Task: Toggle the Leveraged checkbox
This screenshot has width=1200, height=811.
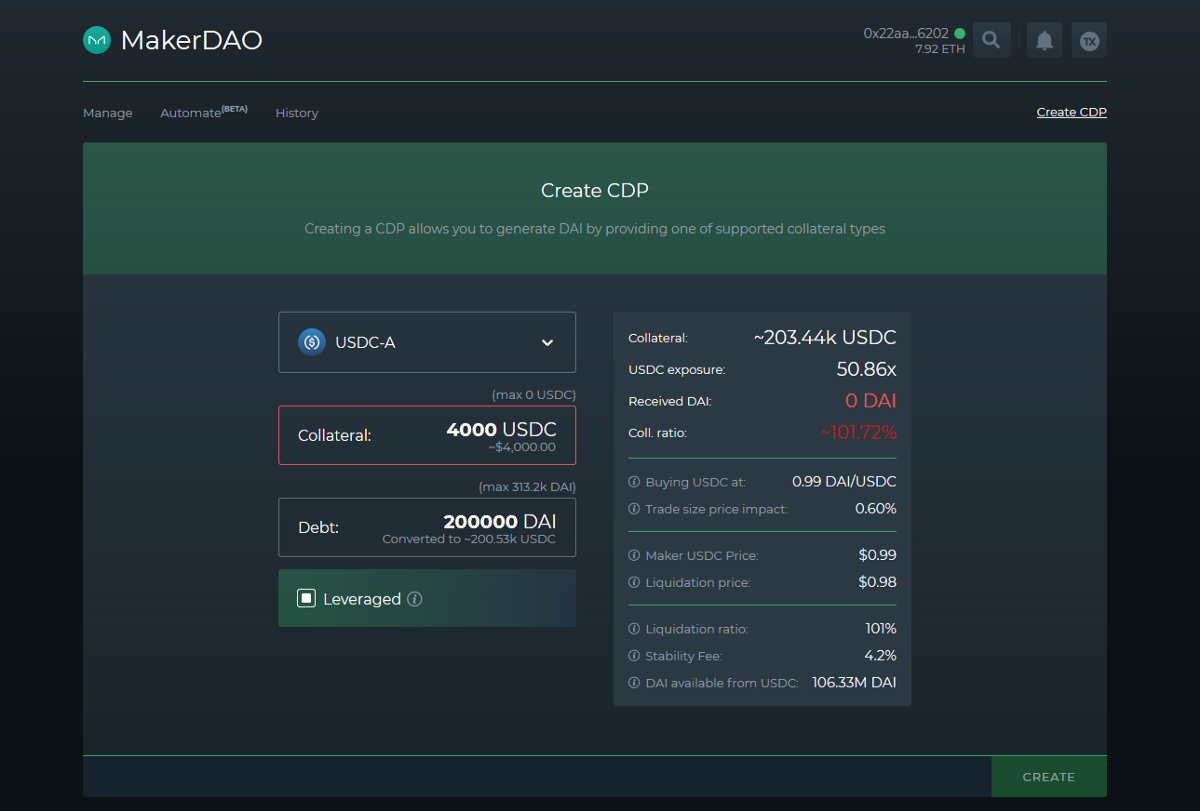Action: point(306,598)
